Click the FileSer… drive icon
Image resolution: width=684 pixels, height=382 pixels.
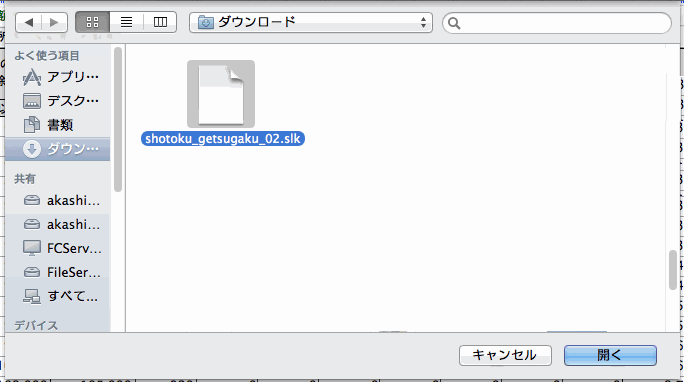click(x=31, y=273)
